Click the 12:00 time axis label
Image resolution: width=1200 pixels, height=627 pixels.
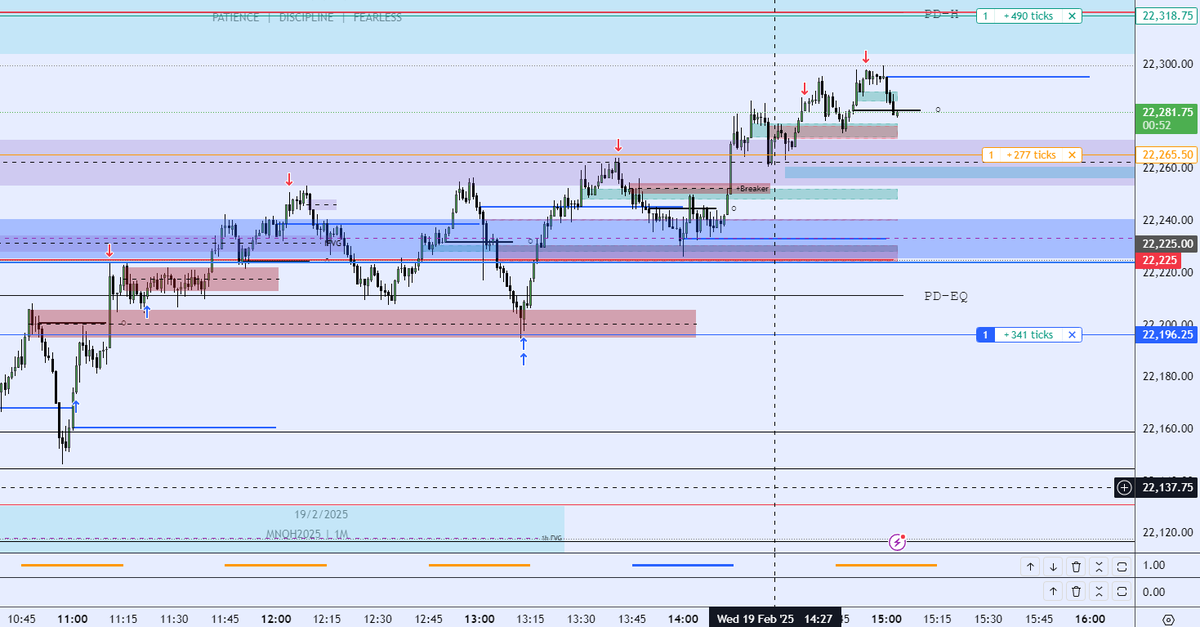click(276, 619)
